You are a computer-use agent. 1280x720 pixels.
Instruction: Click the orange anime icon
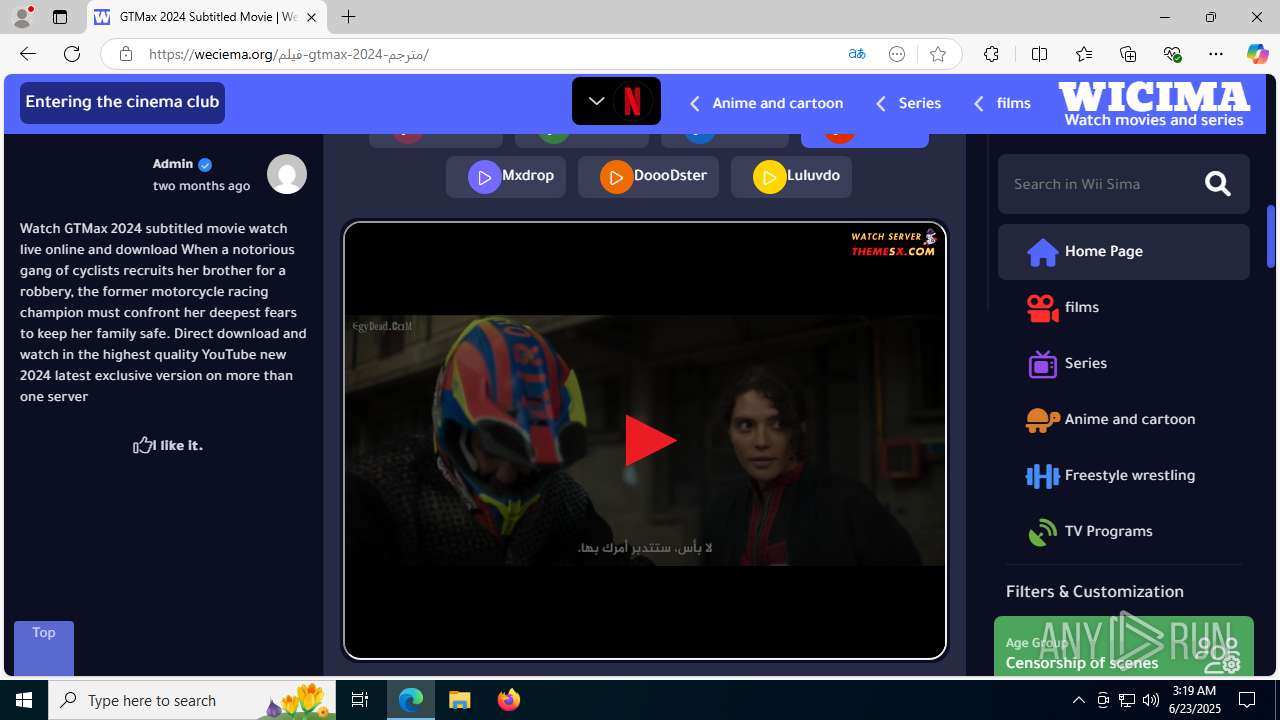tap(1042, 420)
